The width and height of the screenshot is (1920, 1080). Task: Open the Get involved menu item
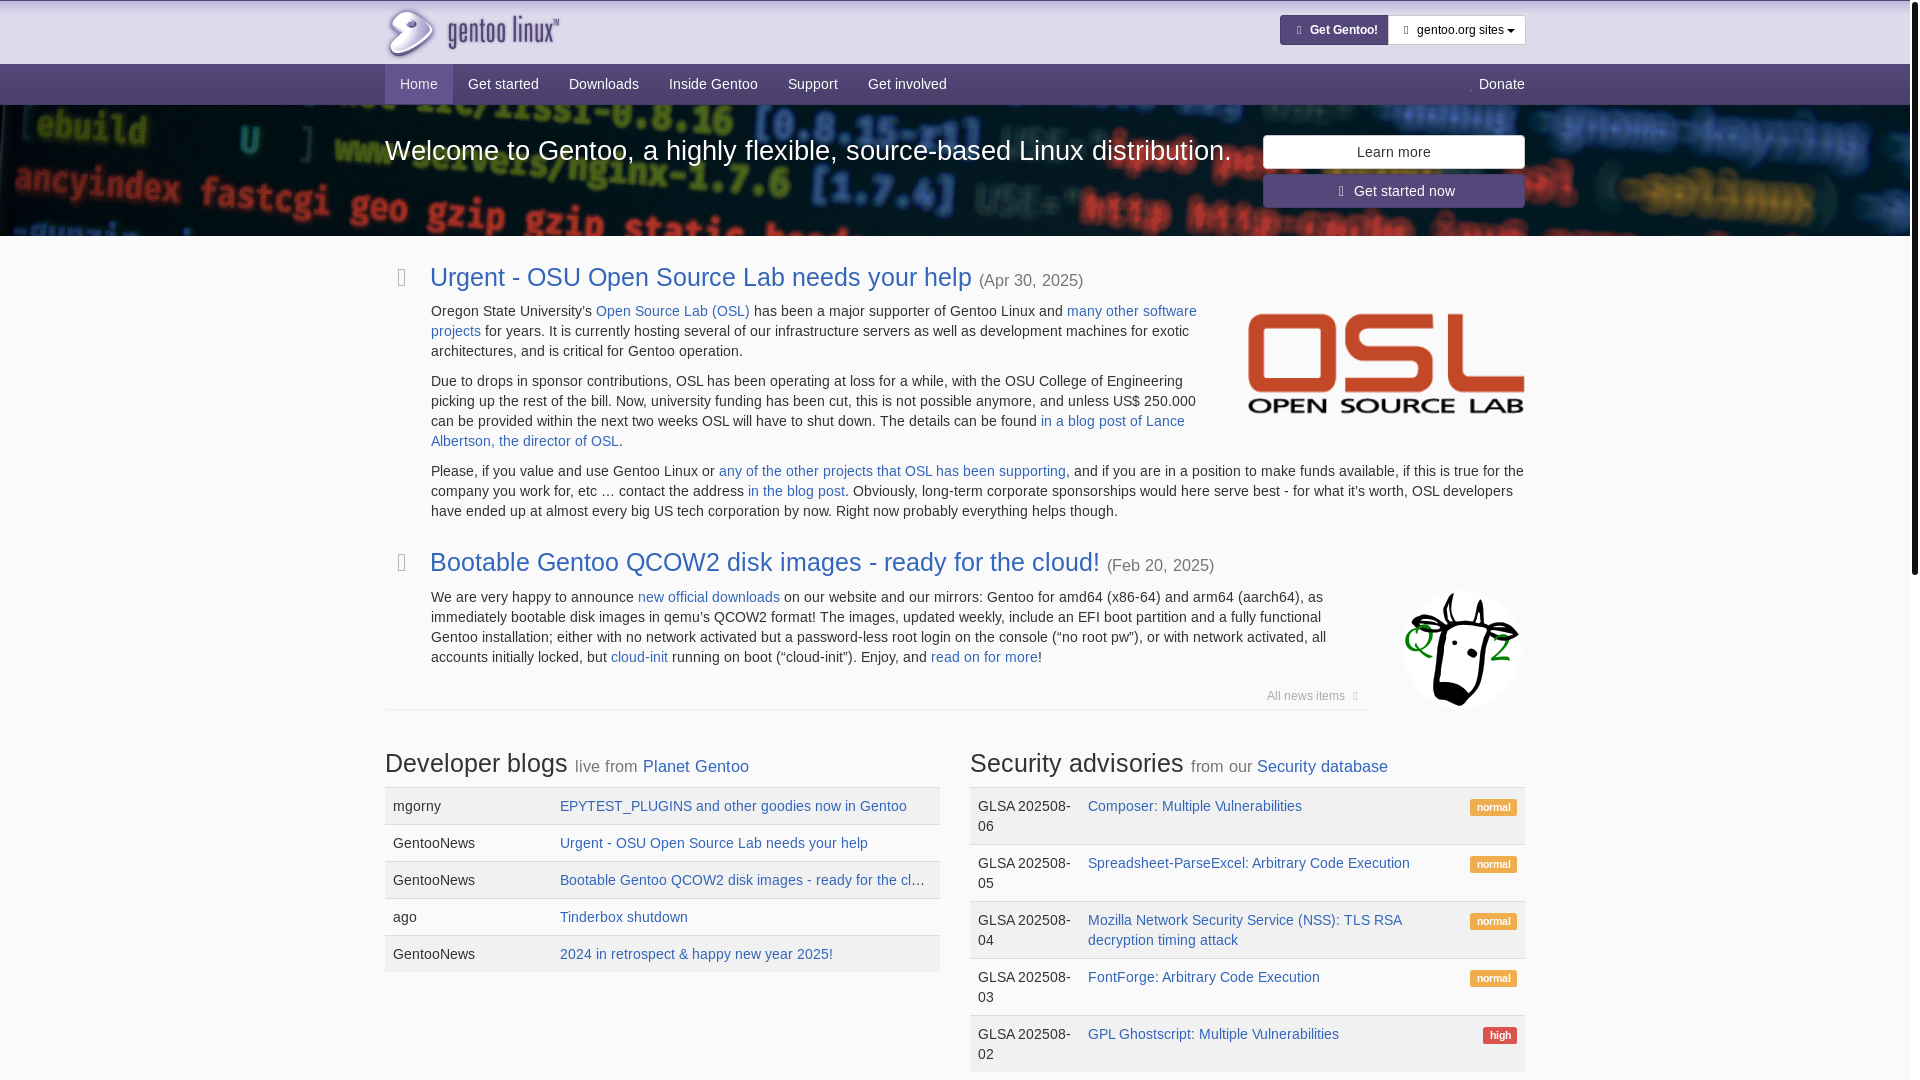(x=907, y=84)
